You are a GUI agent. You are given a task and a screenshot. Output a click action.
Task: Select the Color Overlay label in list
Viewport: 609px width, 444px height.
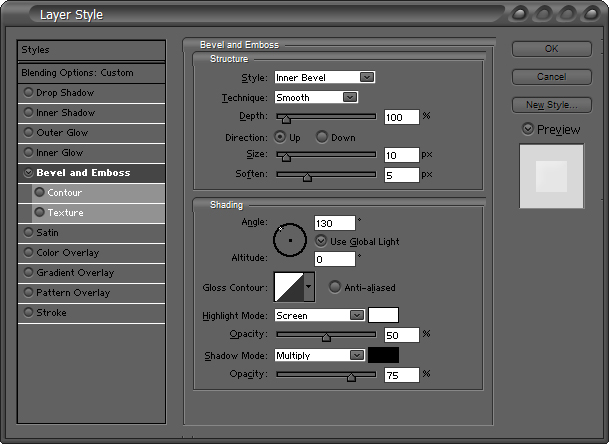(x=68, y=253)
